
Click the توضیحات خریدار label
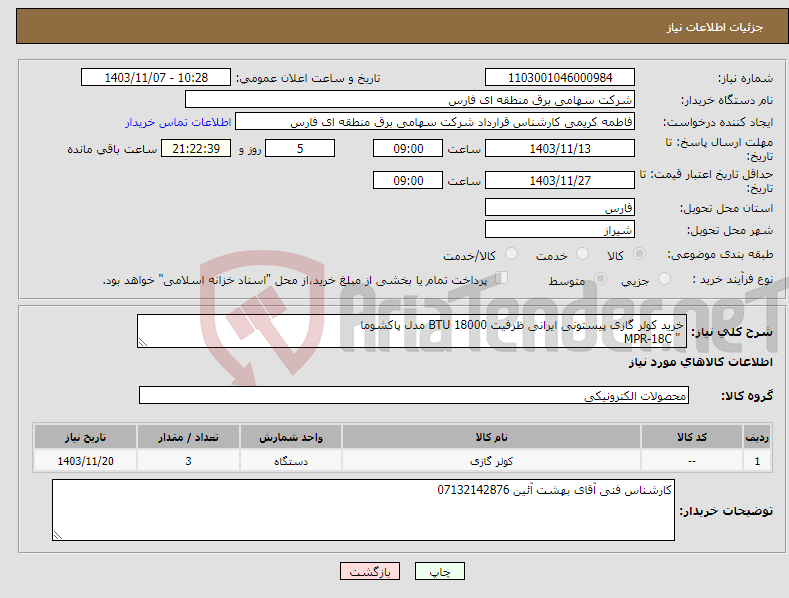[726, 511]
